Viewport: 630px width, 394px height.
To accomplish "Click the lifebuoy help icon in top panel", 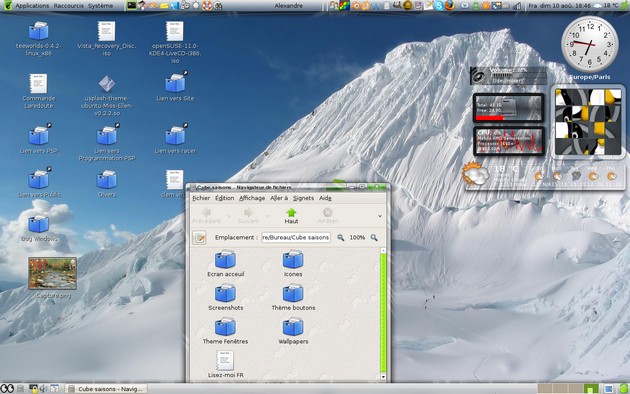I will coord(207,6).
